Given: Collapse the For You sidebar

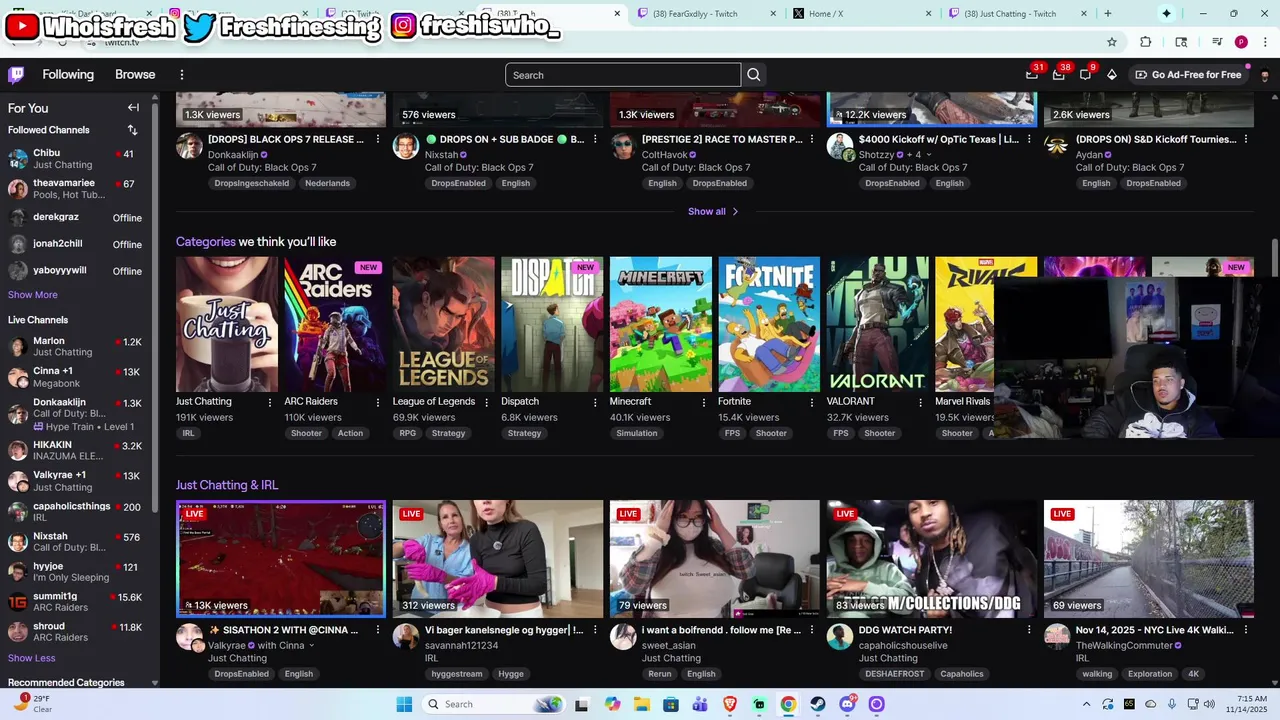Looking at the screenshot, I should pos(133,108).
